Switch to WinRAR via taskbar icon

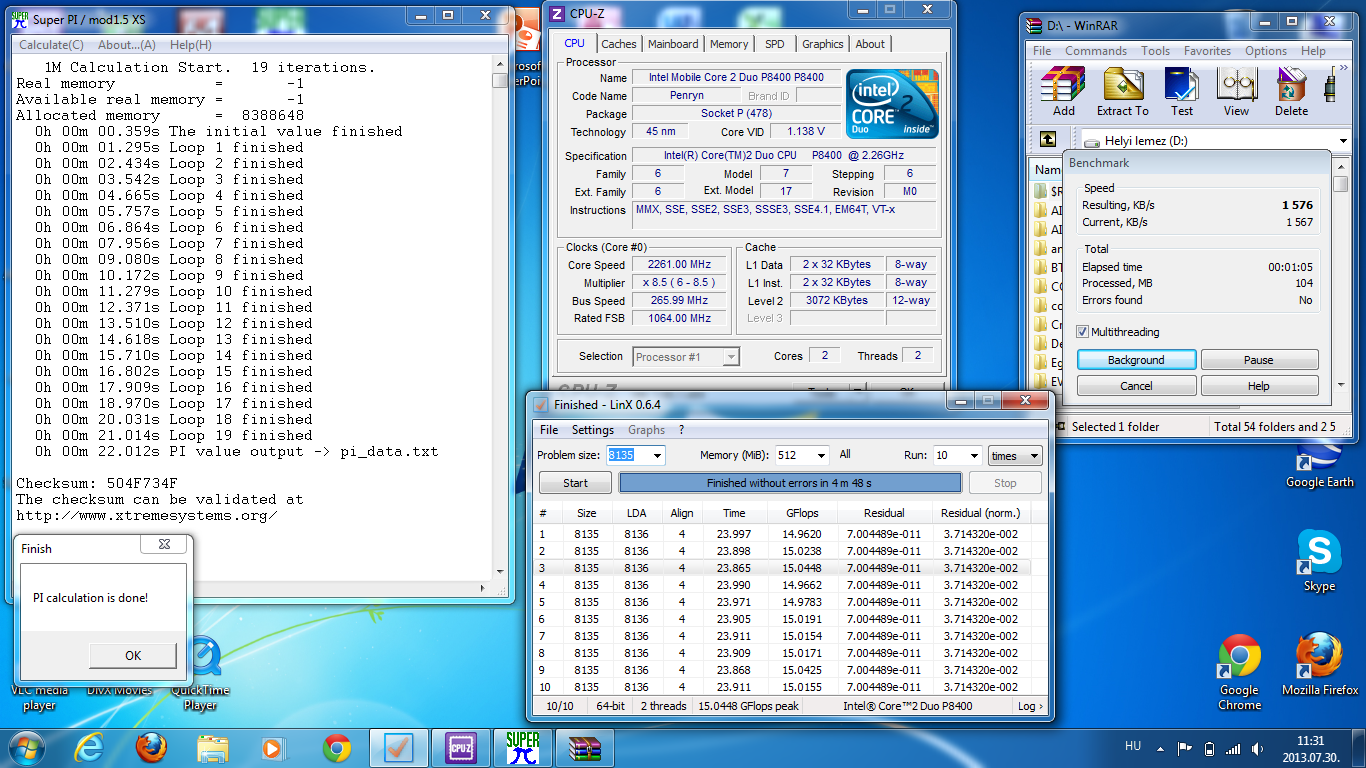tap(584, 748)
